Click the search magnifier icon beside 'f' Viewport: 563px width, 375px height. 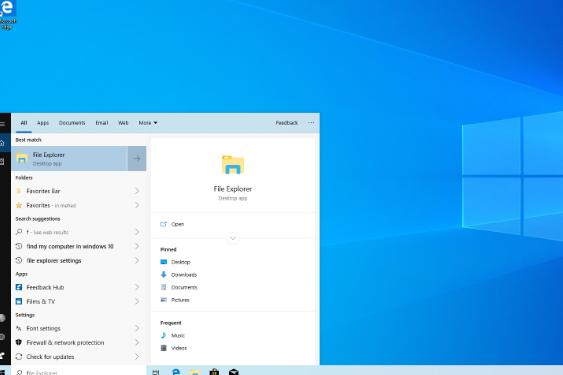pos(19,232)
